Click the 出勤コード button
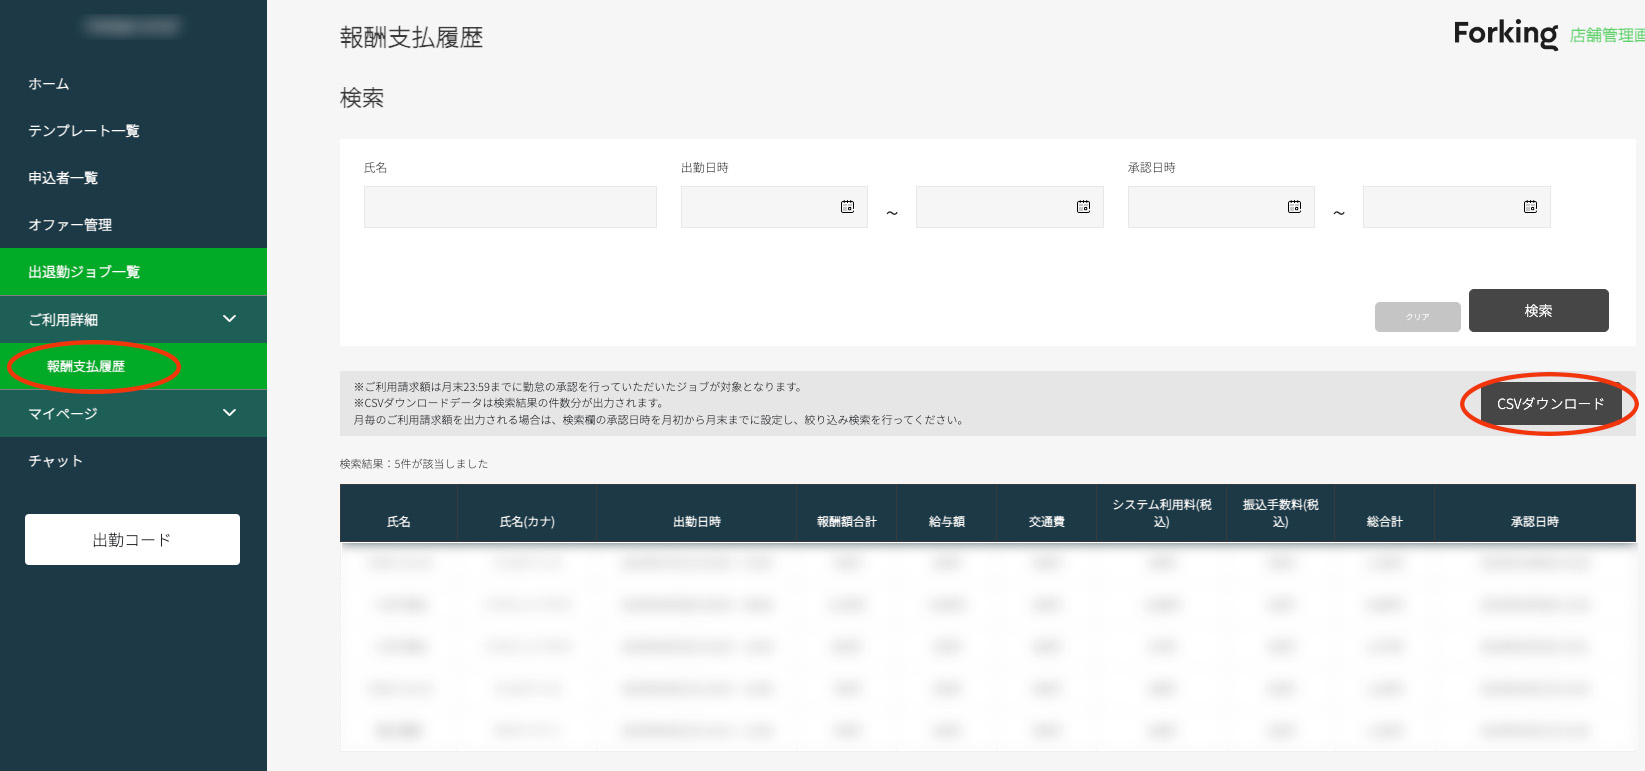 (132, 540)
